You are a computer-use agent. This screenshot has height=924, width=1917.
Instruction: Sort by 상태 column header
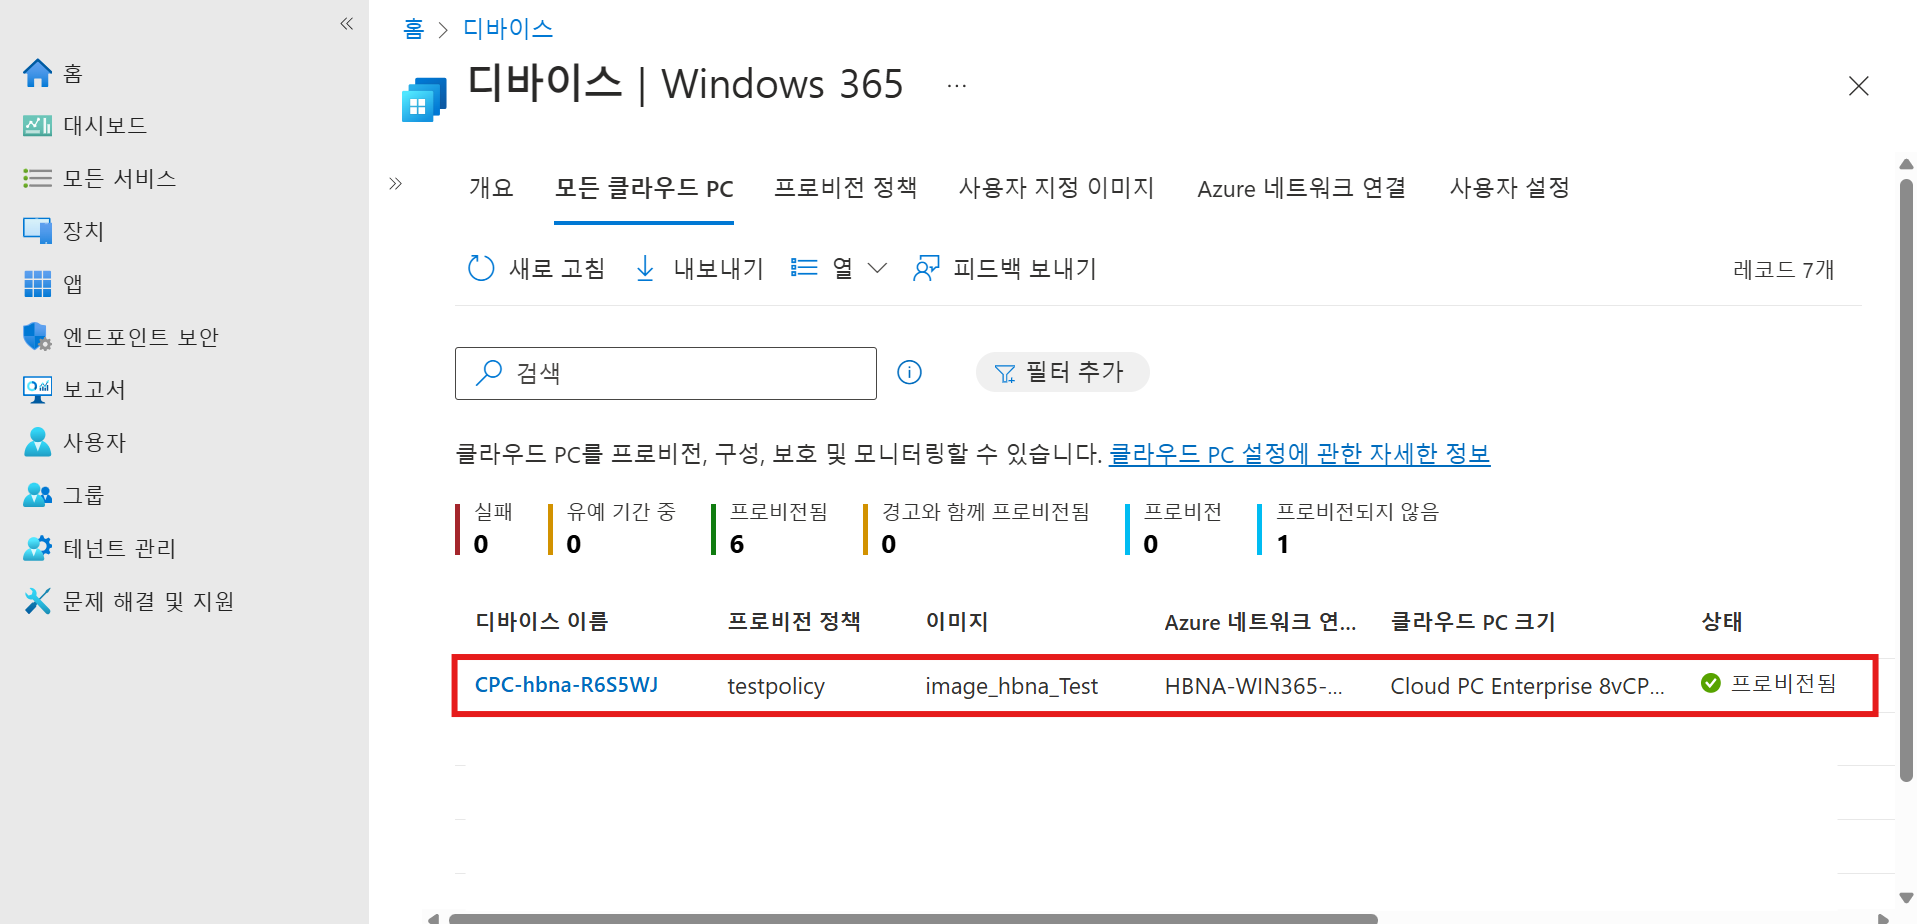click(x=1722, y=621)
